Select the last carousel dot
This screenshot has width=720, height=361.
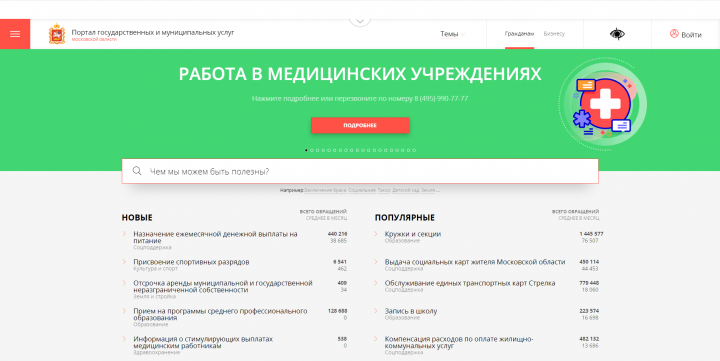(x=414, y=150)
